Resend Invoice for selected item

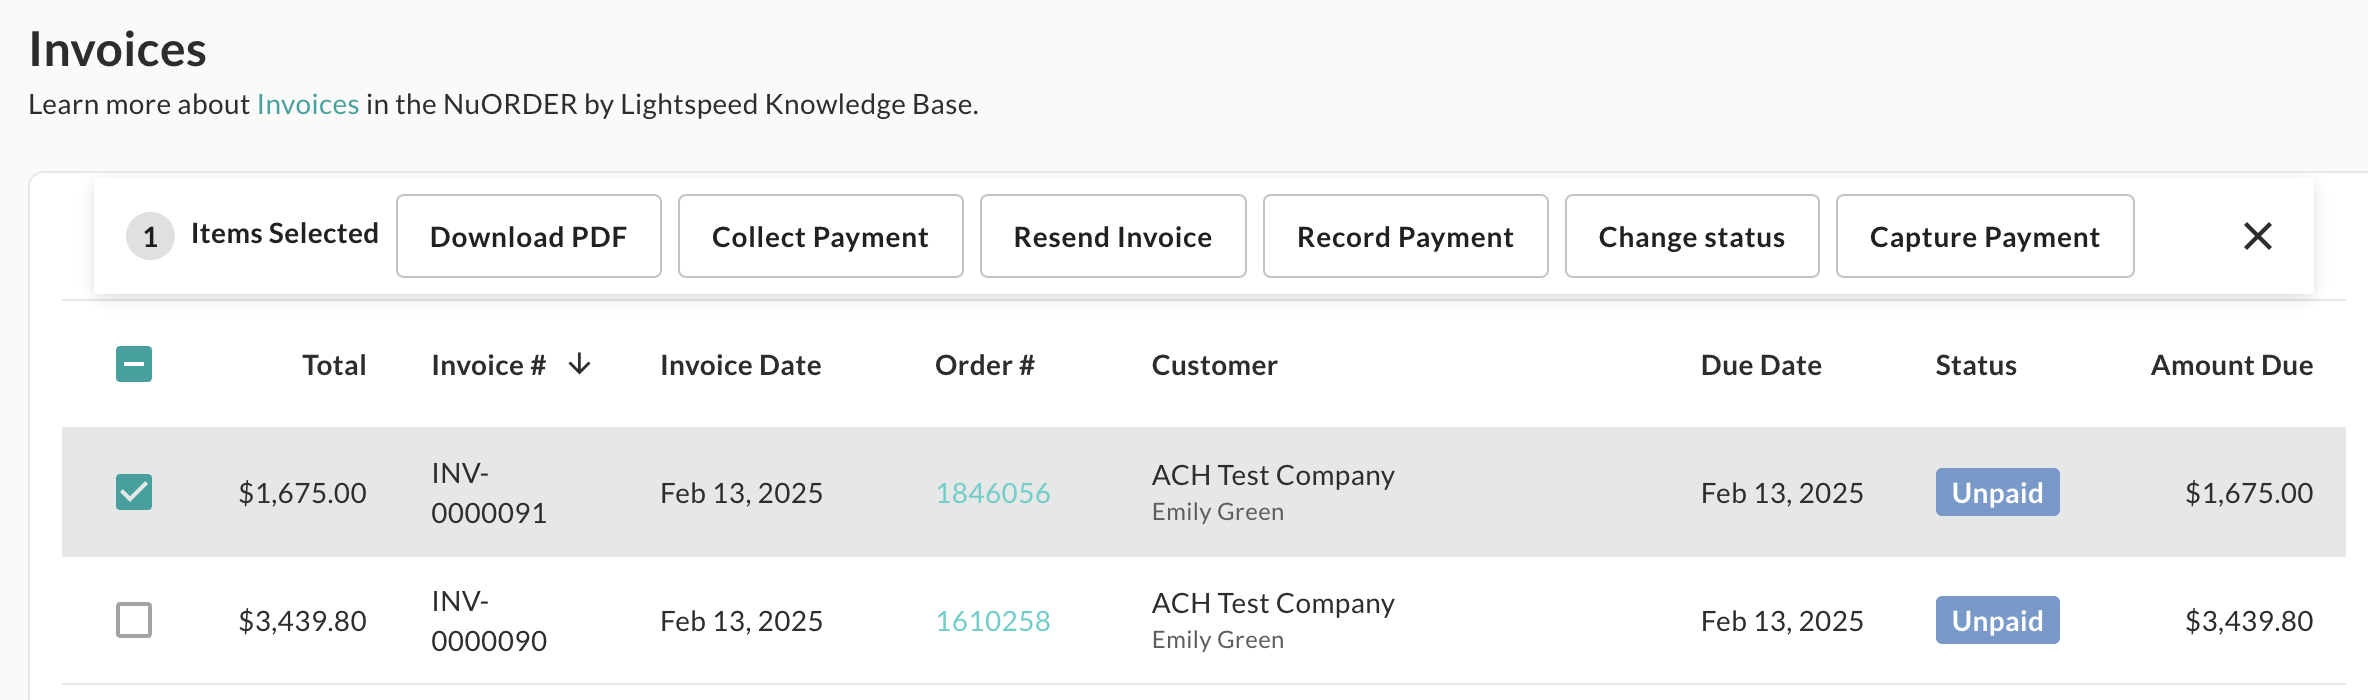point(1113,236)
